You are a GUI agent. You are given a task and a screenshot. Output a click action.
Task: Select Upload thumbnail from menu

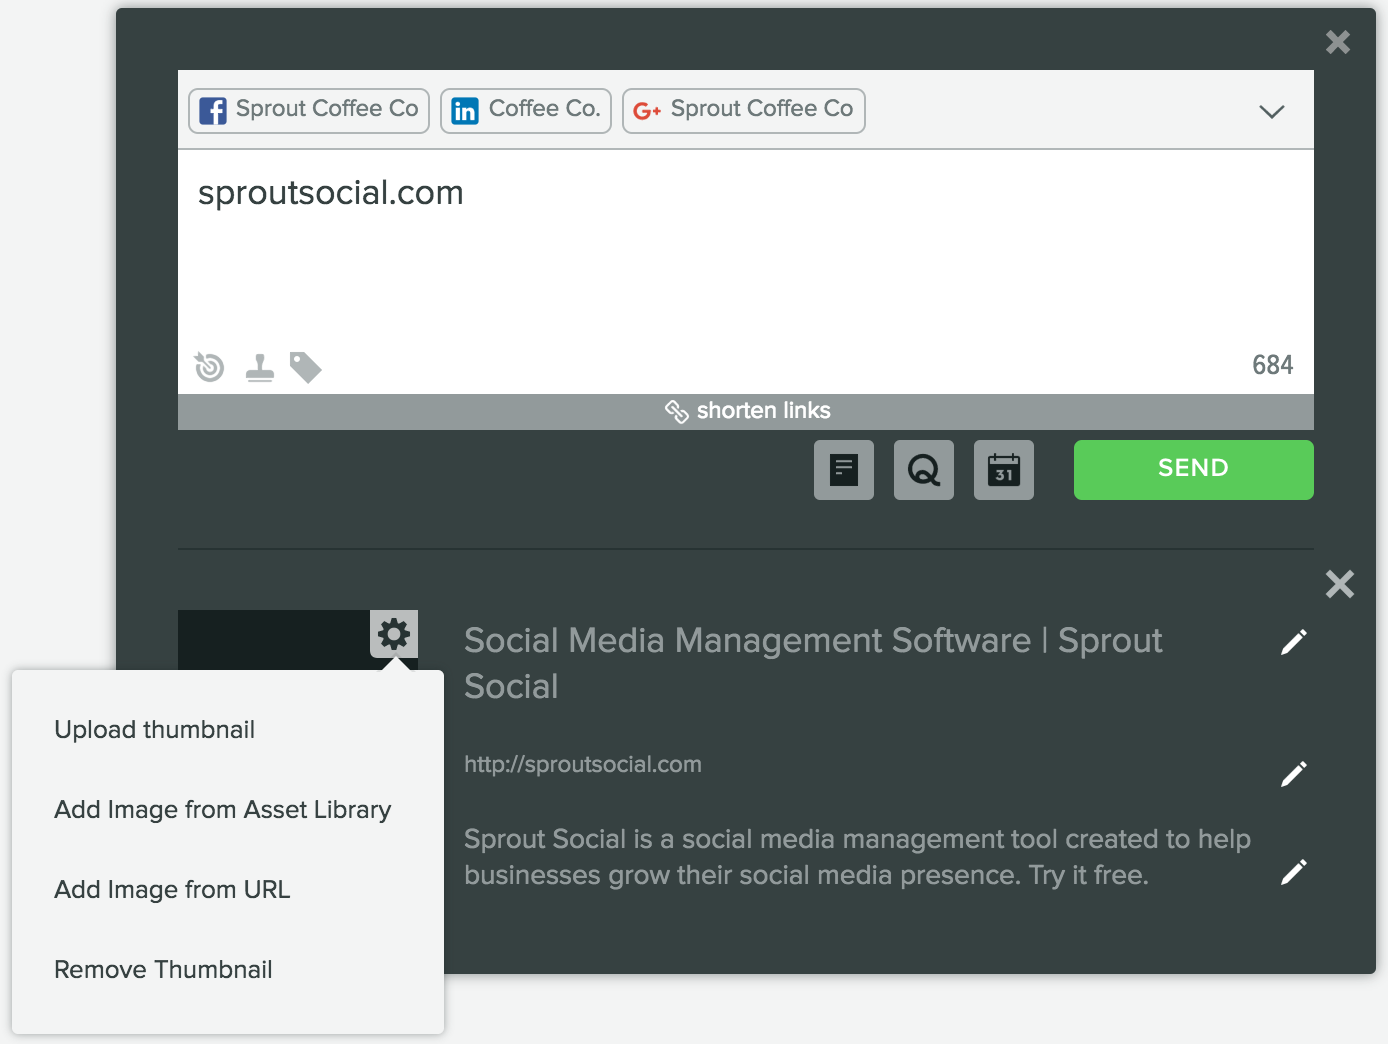pos(155,730)
